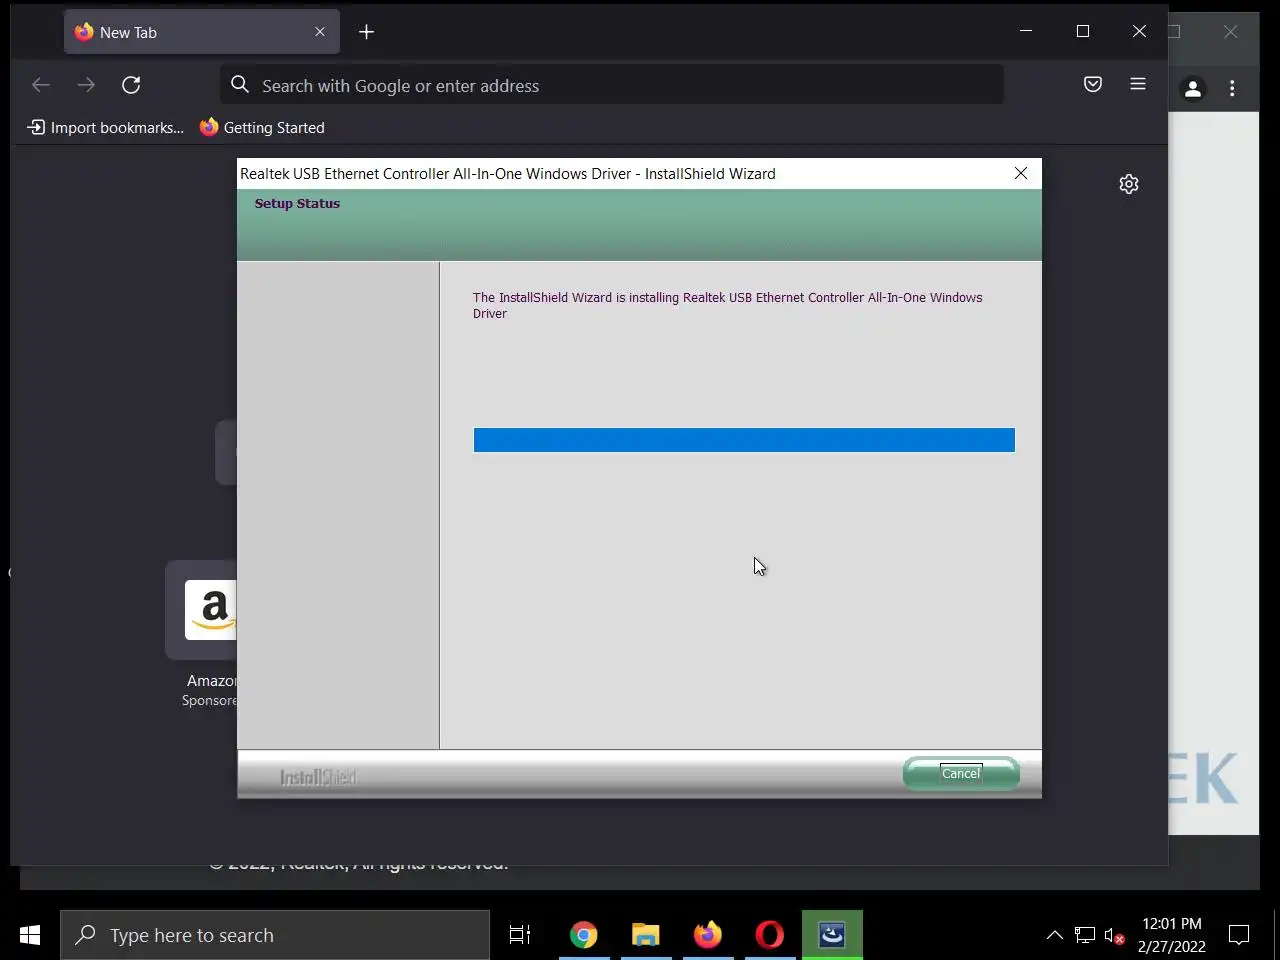The height and width of the screenshot is (960, 1280).
Task: Open the clock showing 12:01 PM
Action: [1172, 935]
